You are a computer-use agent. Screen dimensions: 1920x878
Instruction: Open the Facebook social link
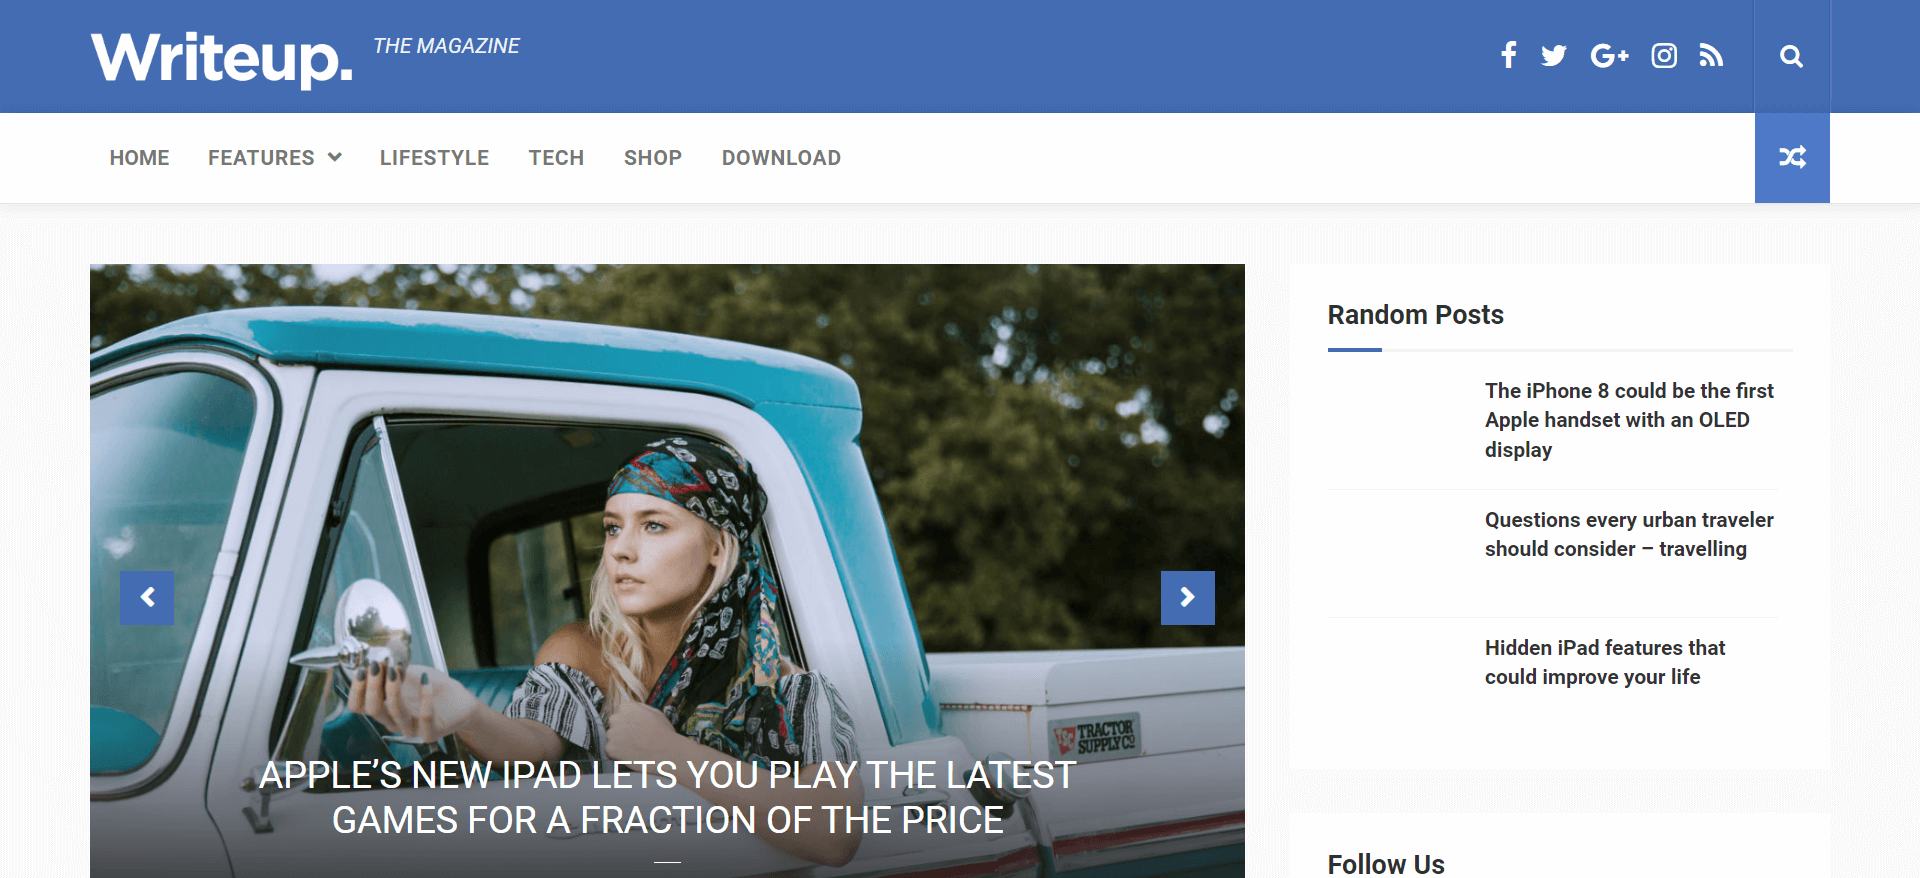pyautogui.click(x=1509, y=55)
